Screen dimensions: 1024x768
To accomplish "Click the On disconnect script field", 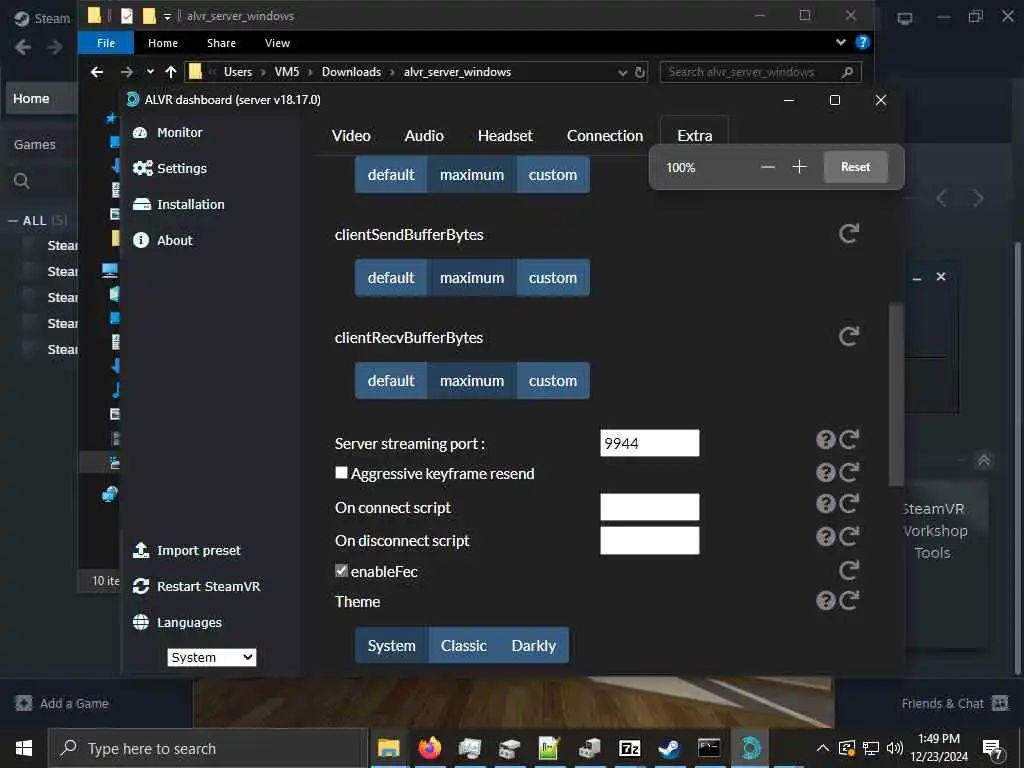I will (649, 541).
